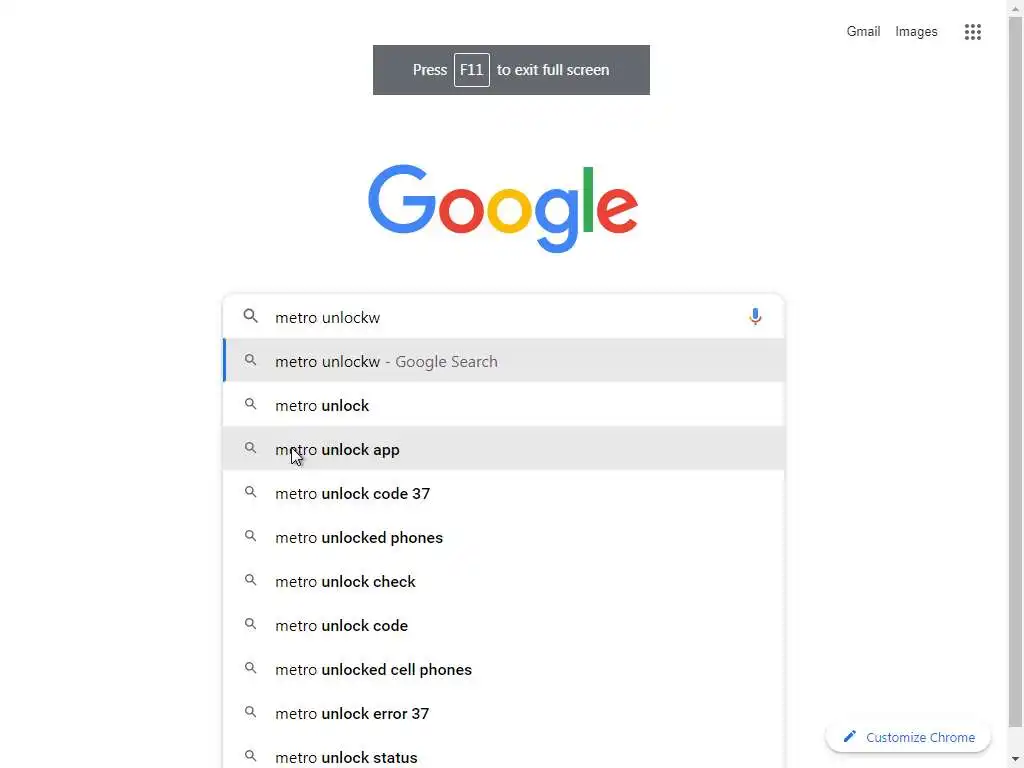Select suggestion 'metro unlock'
The height and width of the screenshot is (768, 1024).
(322, 405)
